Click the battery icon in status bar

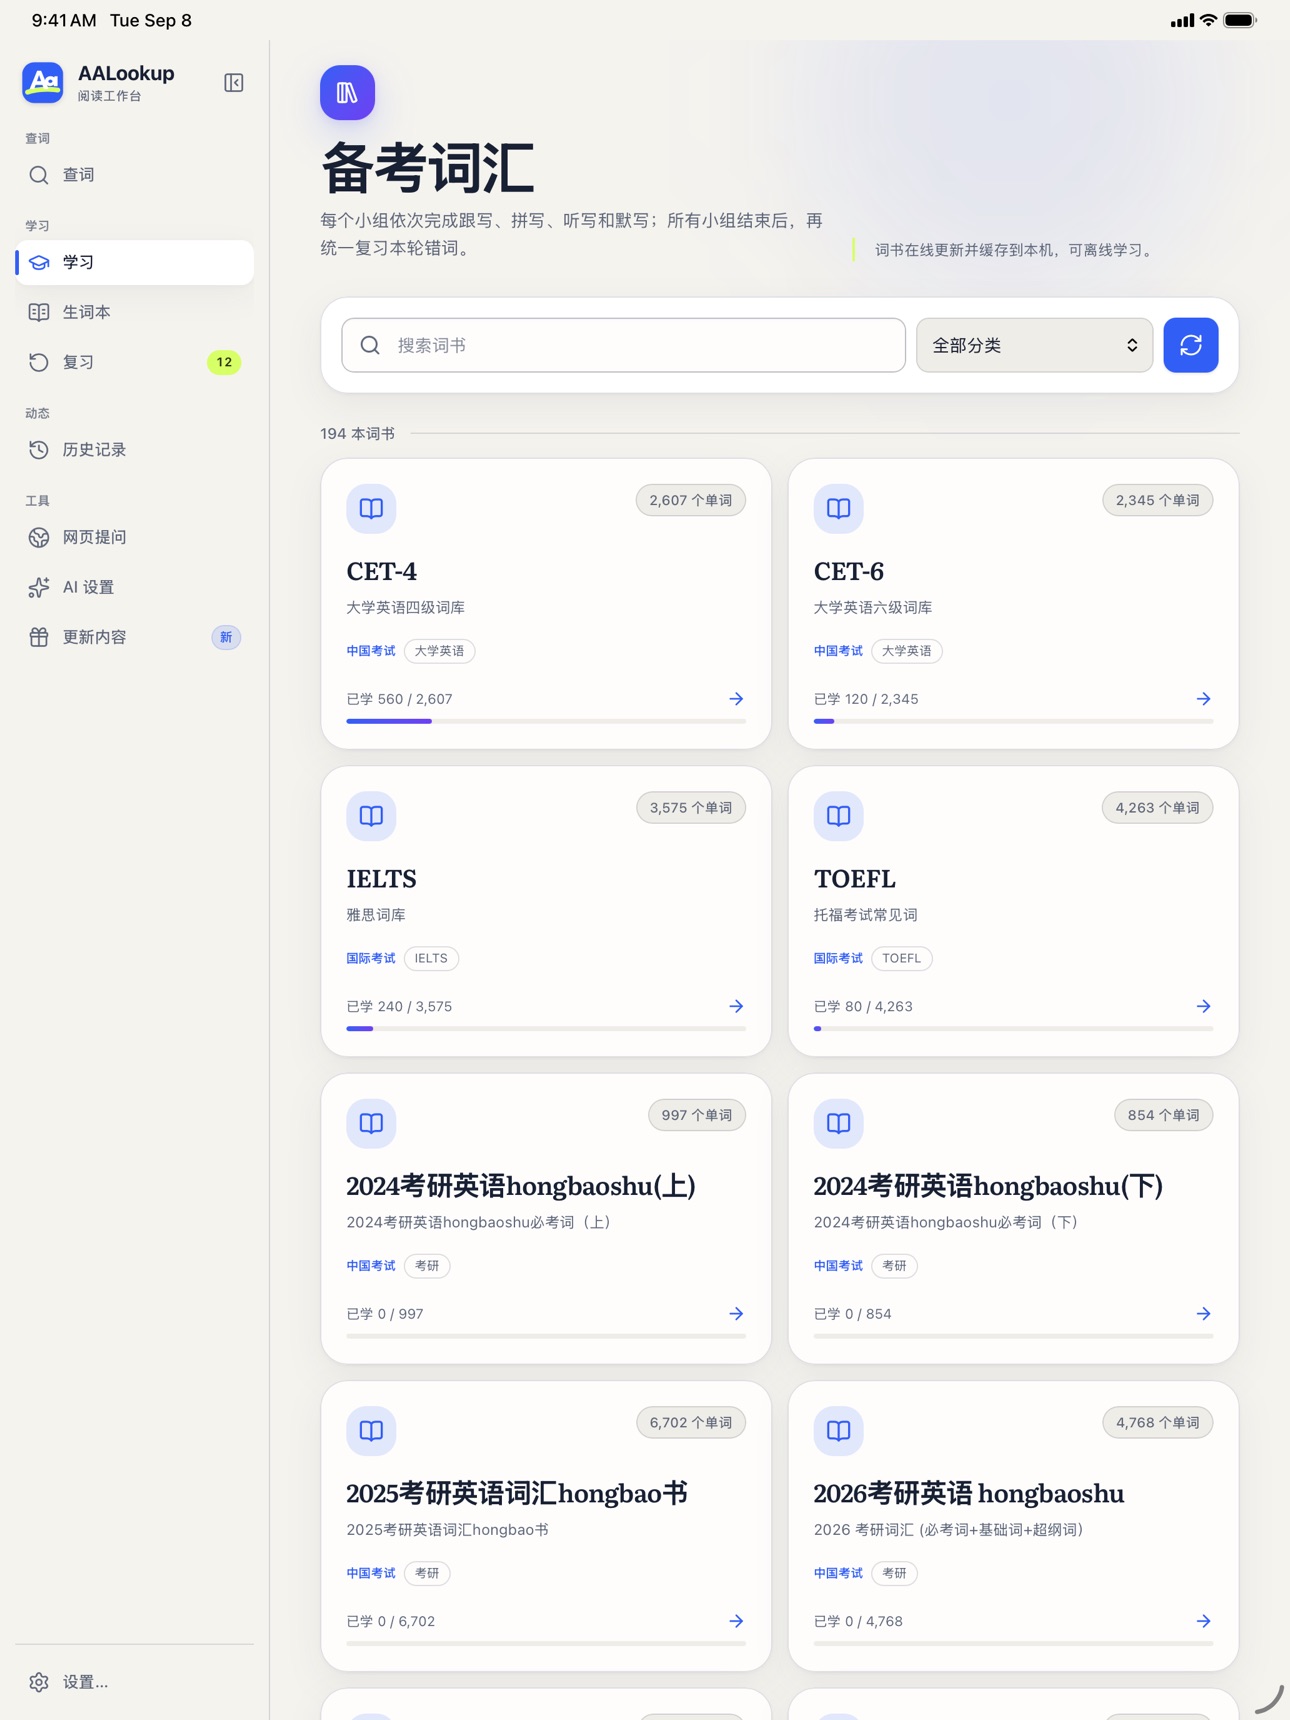(x=1240, y=20)
